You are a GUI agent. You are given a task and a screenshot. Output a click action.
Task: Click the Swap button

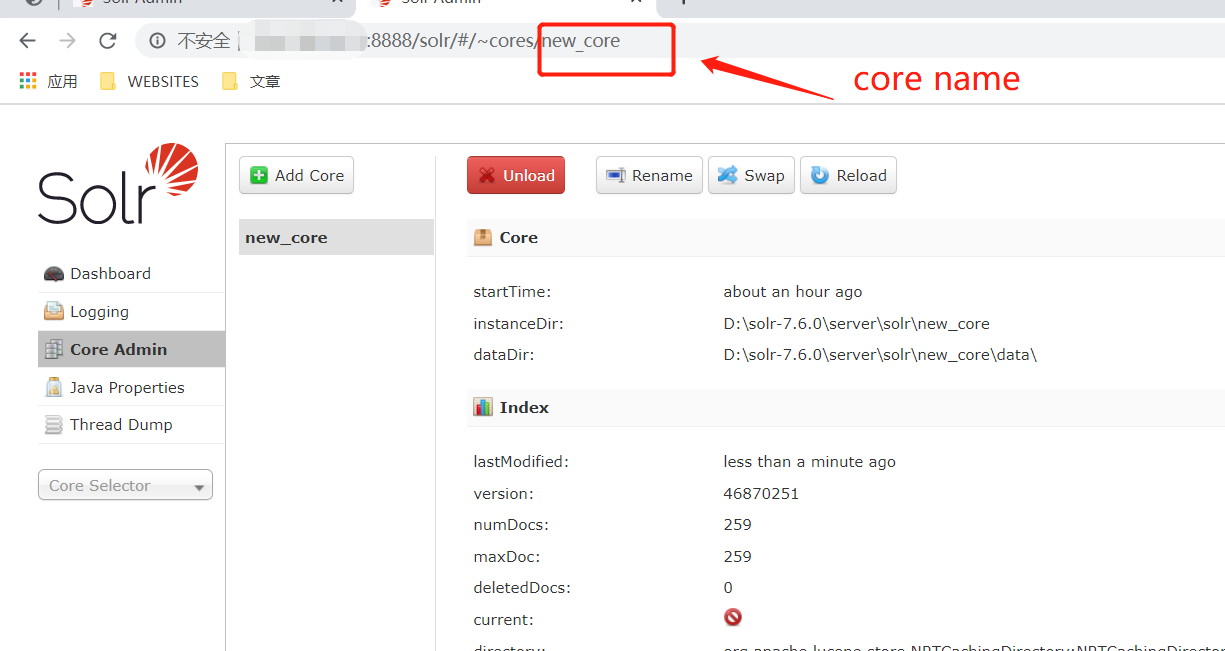(751, 175)
